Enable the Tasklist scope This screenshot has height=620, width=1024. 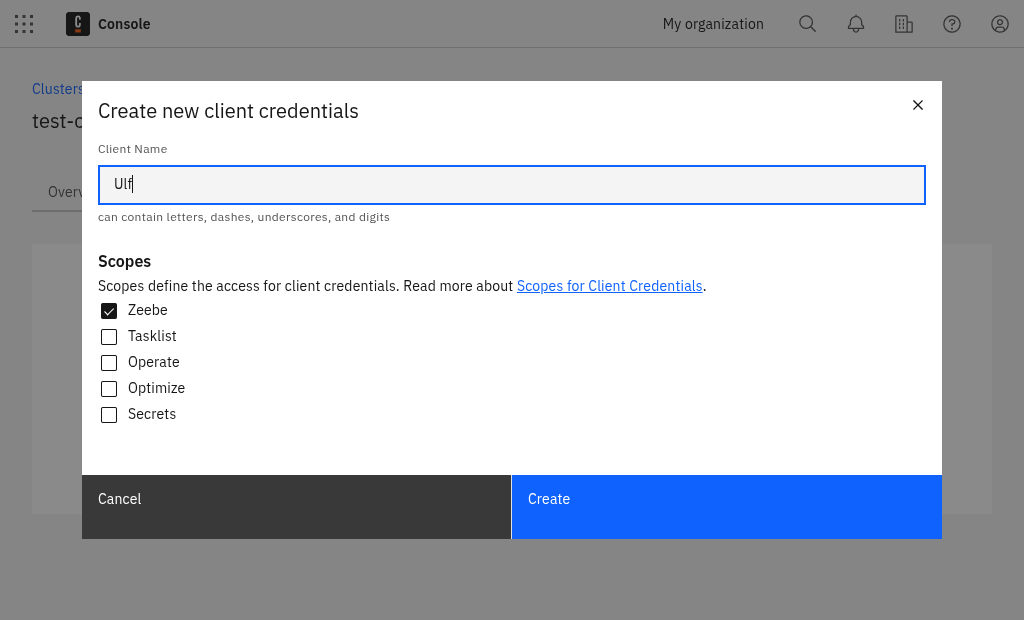[x=109, y=336]
